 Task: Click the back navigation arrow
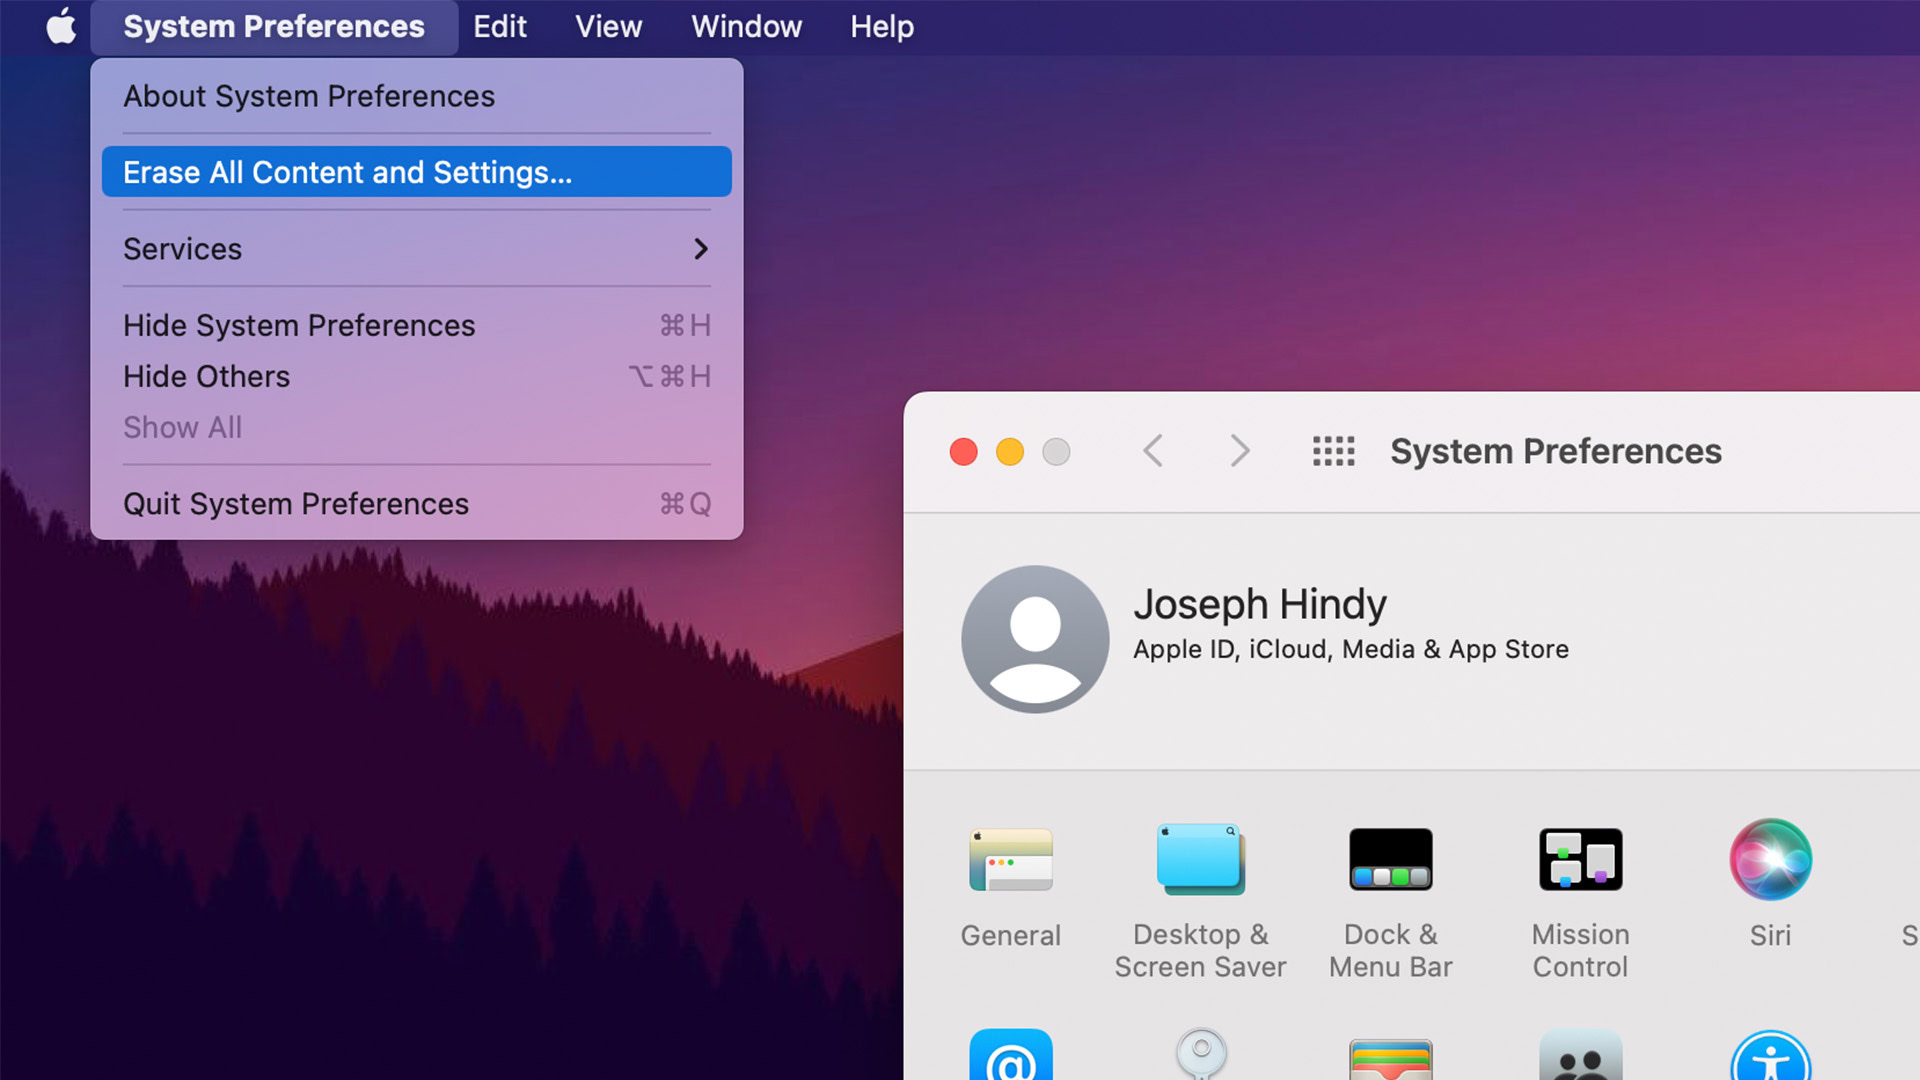click(x=1154, y=451)
